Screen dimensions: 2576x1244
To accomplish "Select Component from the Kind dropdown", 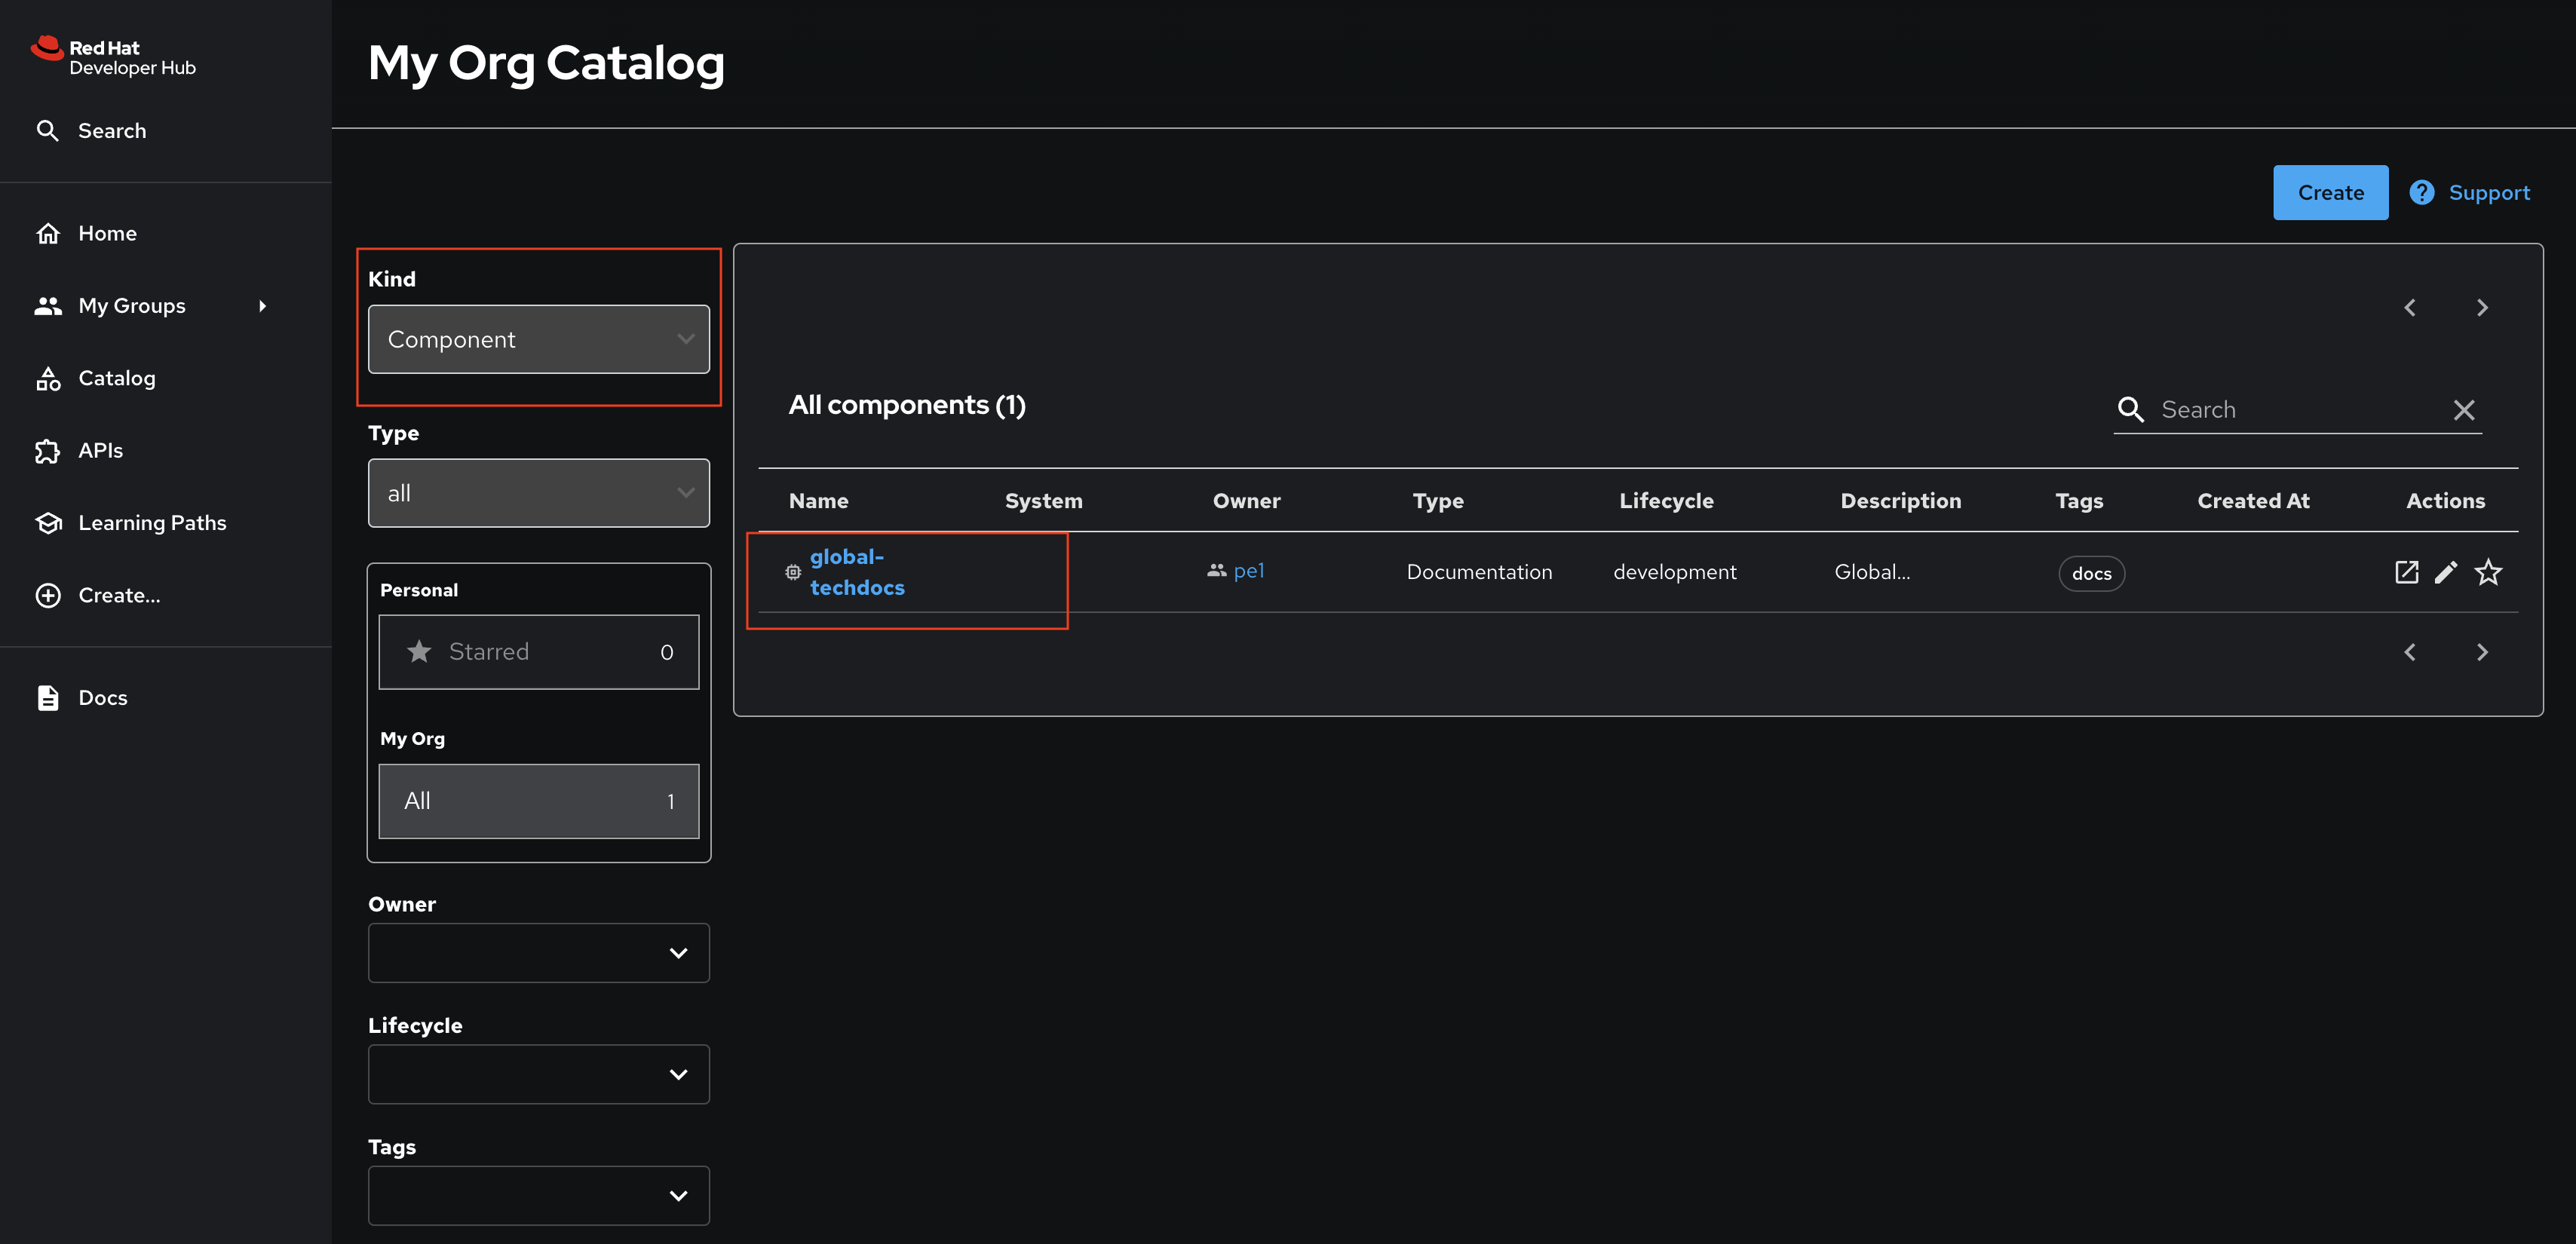I will [x=539, y=339].
